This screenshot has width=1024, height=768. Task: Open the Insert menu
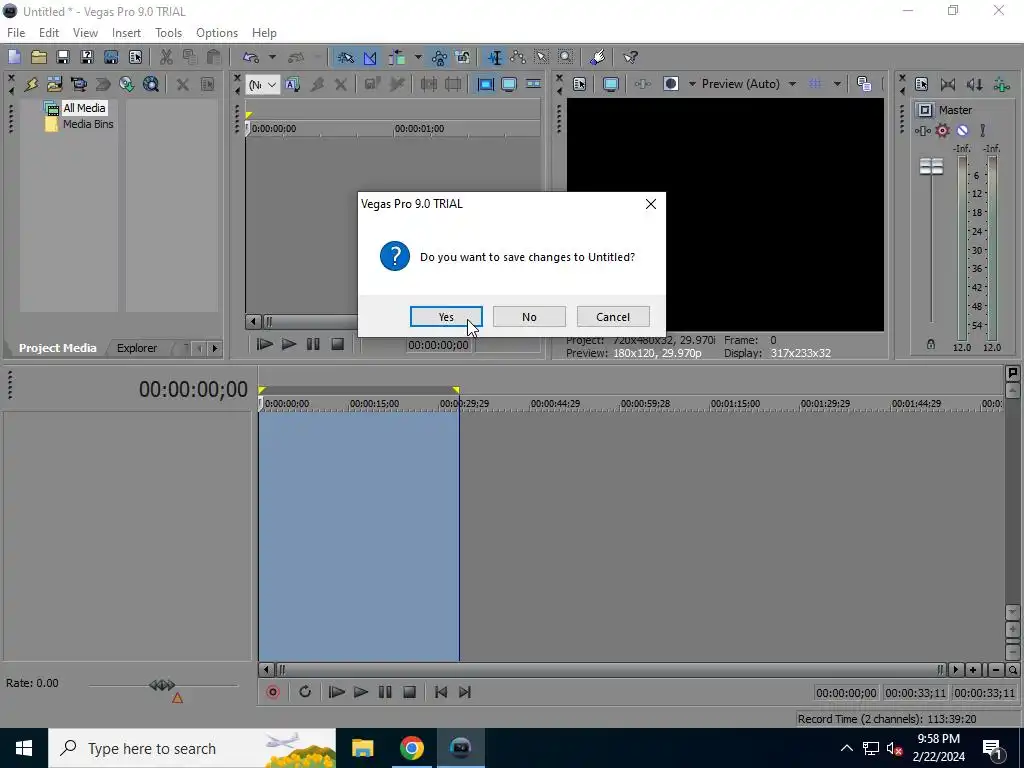coord(126,33)
